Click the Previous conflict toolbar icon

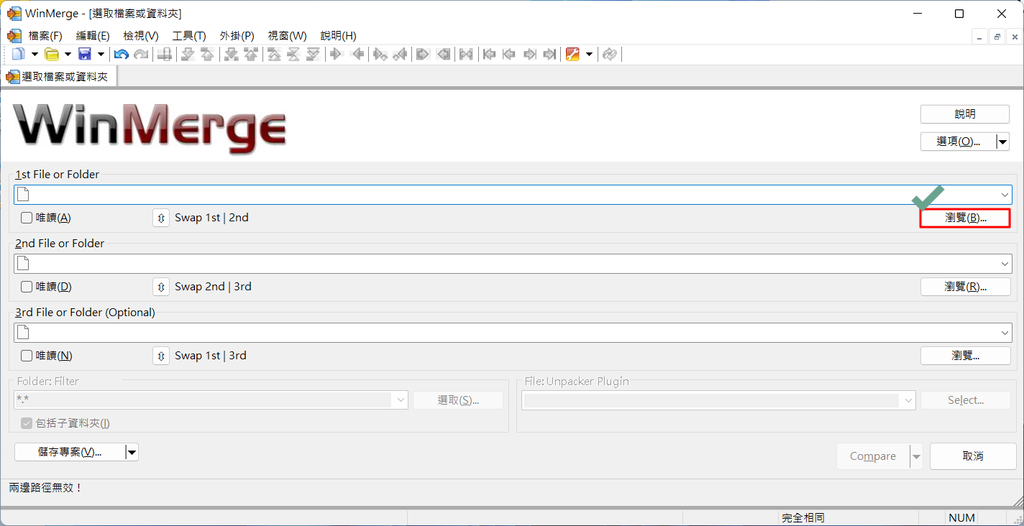tap(250, 54)
